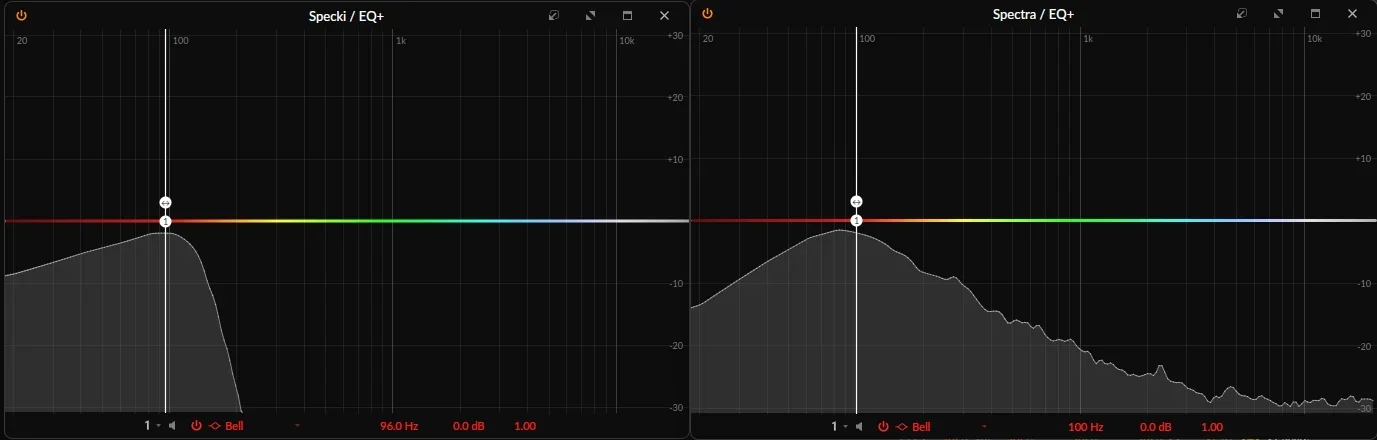The height and width of the screenshot is (440, 1377).
Task: Toggle the power button in Specki window title
Action: [x=21, y=15]
